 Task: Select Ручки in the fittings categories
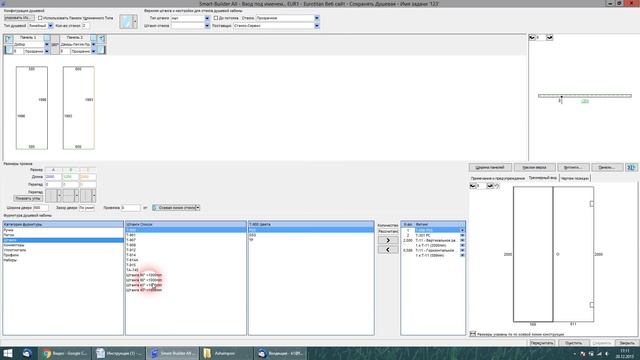coord(63,230)
